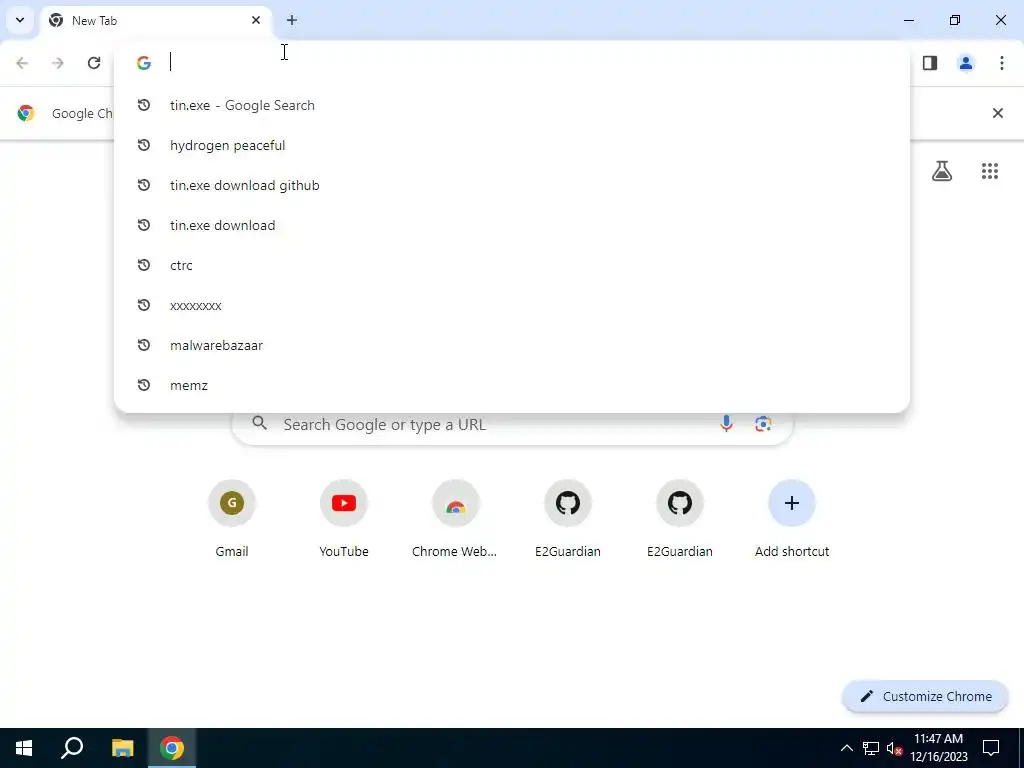The width and height of the screenshot is (1024, 768).
Task: Open the tab search dropdown arrow
Action: (20, 20)
